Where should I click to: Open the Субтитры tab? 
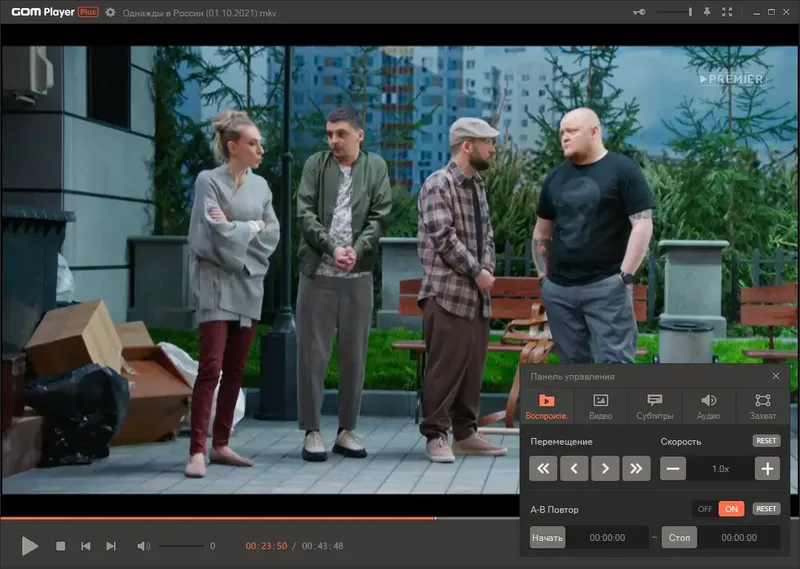point(655,406)
